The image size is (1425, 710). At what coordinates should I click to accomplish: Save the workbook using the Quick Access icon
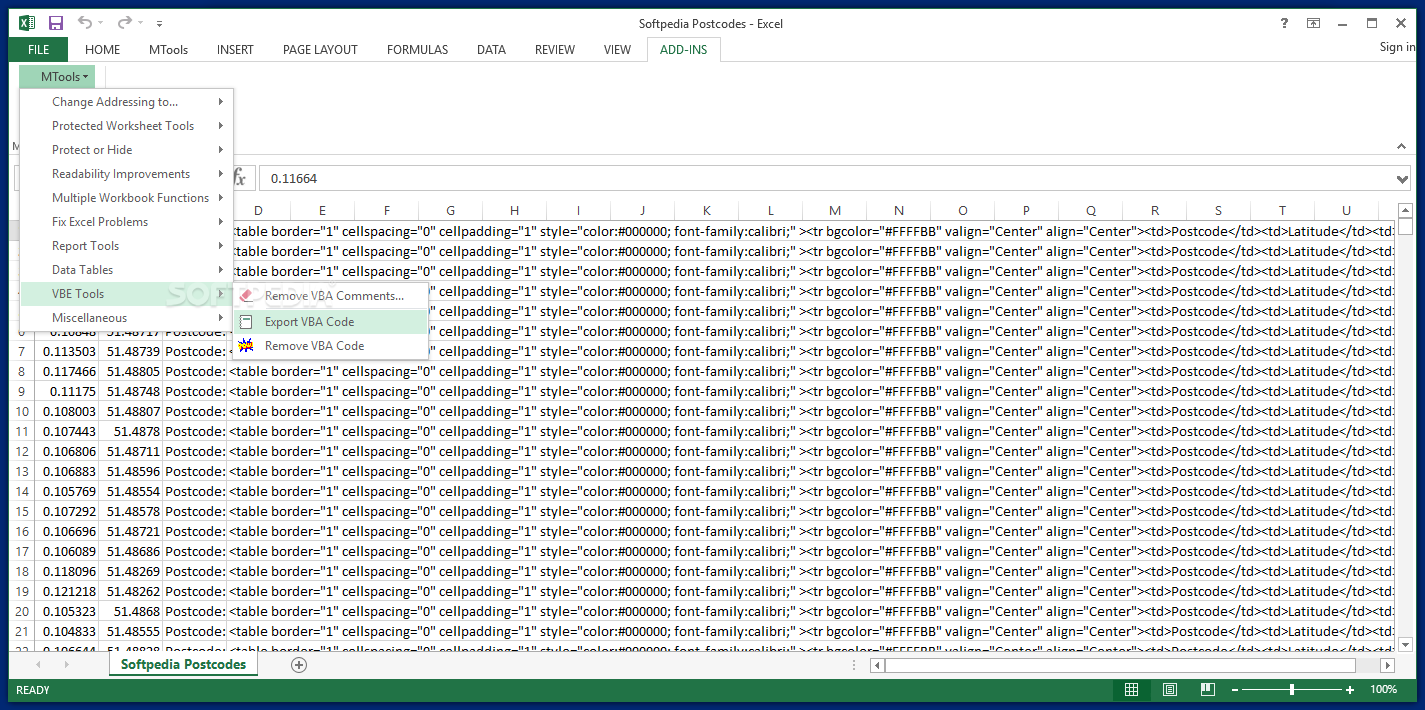coord(56,23)
